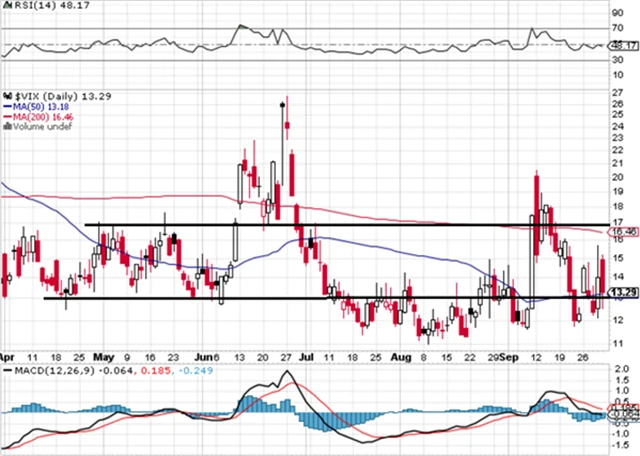Click the RSI(14) indicator icon
The image size is (640, 456).
[6, 6]
